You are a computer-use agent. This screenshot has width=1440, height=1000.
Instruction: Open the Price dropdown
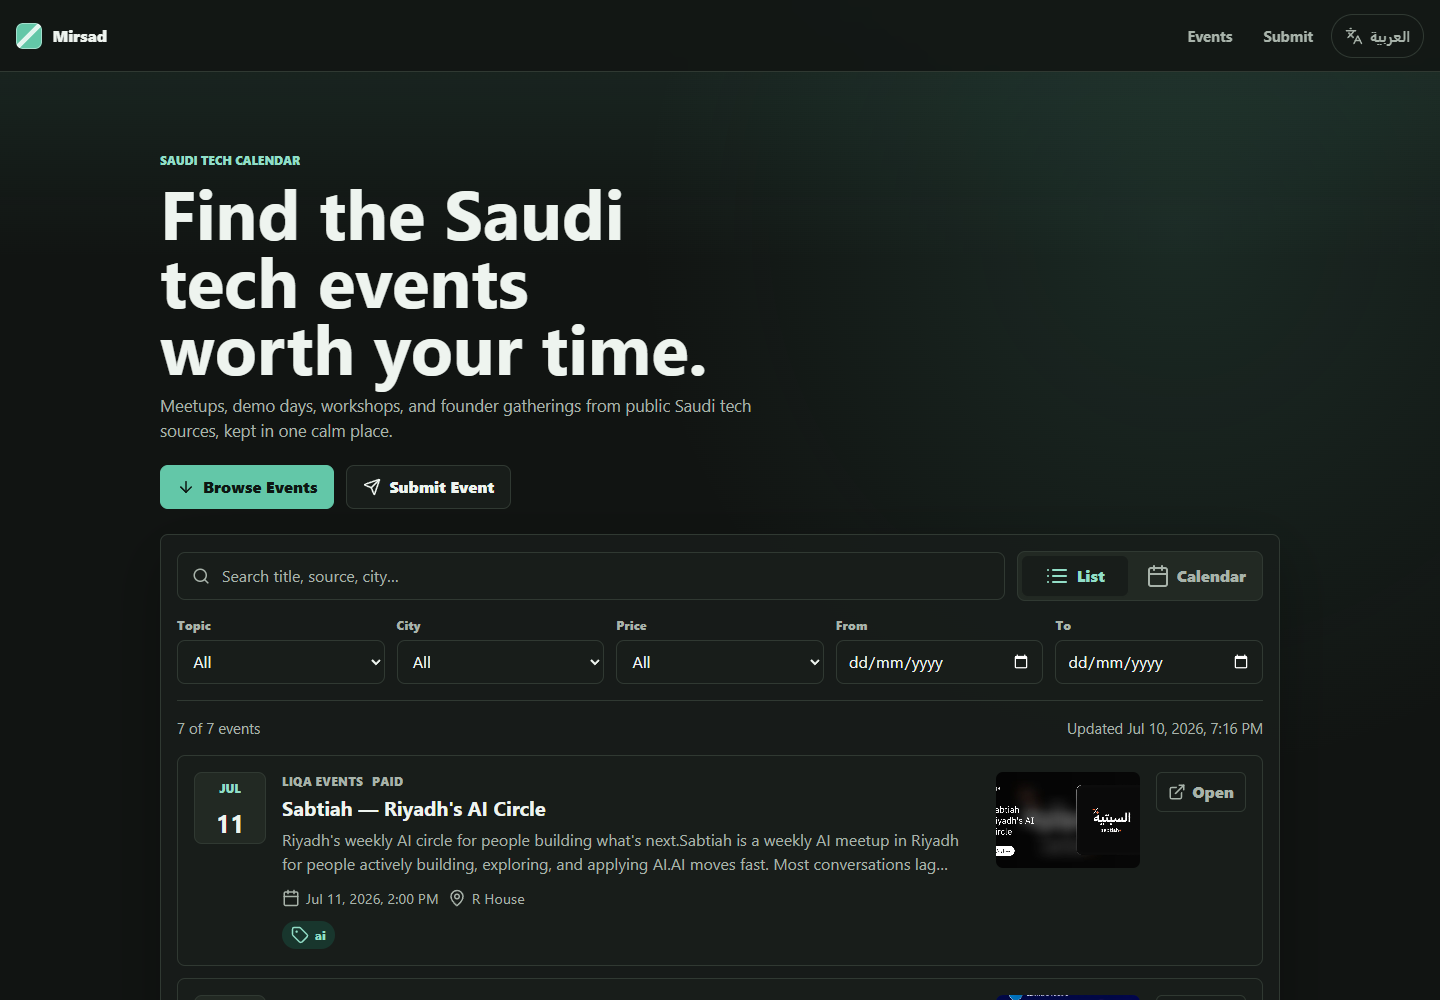tap(720, 662)
